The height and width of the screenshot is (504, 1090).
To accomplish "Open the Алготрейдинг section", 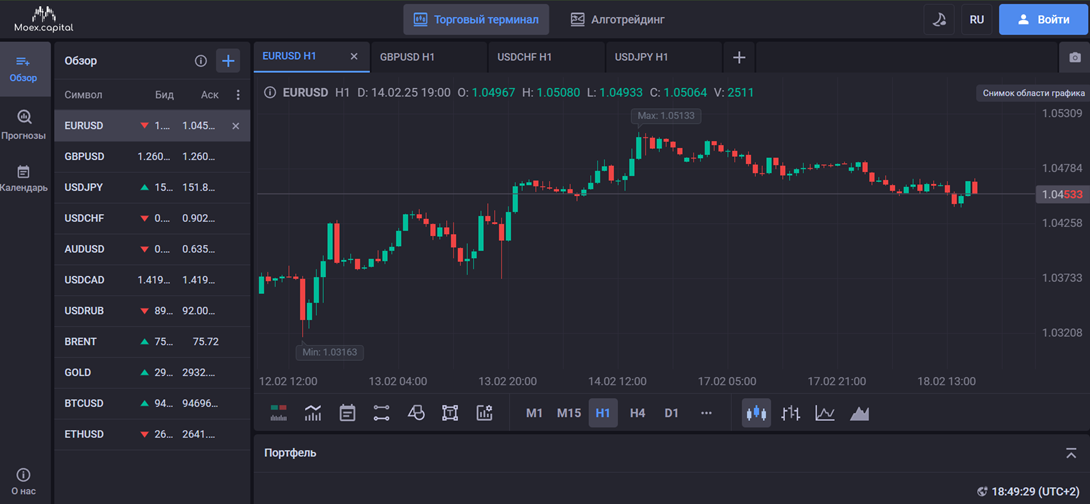I will click(617, 19).
